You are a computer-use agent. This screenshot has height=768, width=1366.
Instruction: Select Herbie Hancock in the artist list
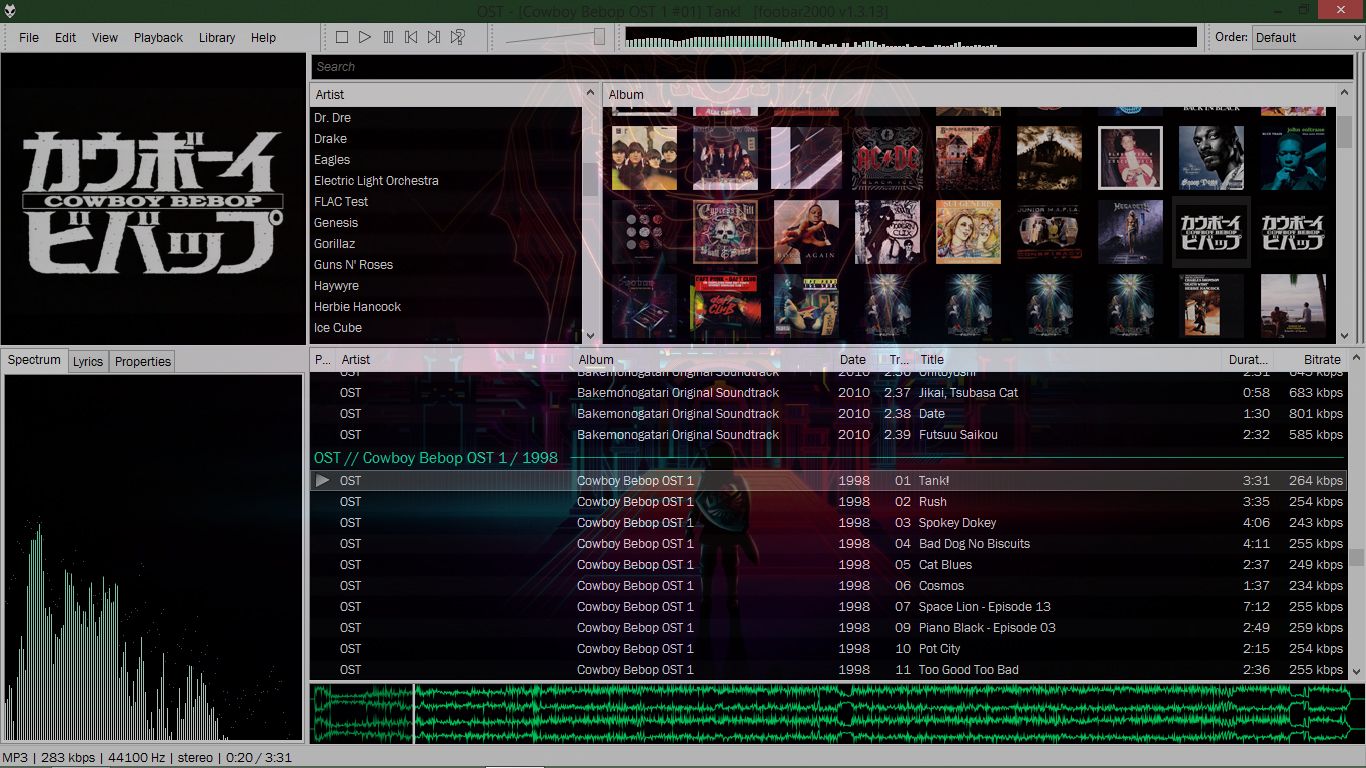[357, 307]
